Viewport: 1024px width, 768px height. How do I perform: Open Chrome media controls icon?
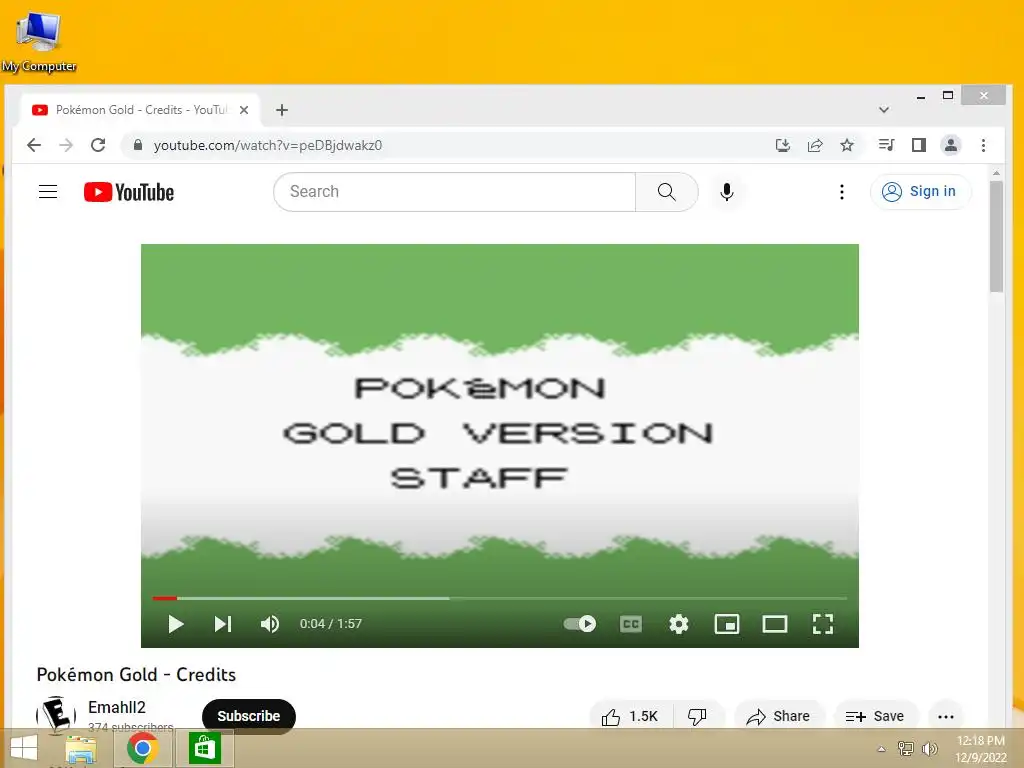click(886, 145)
